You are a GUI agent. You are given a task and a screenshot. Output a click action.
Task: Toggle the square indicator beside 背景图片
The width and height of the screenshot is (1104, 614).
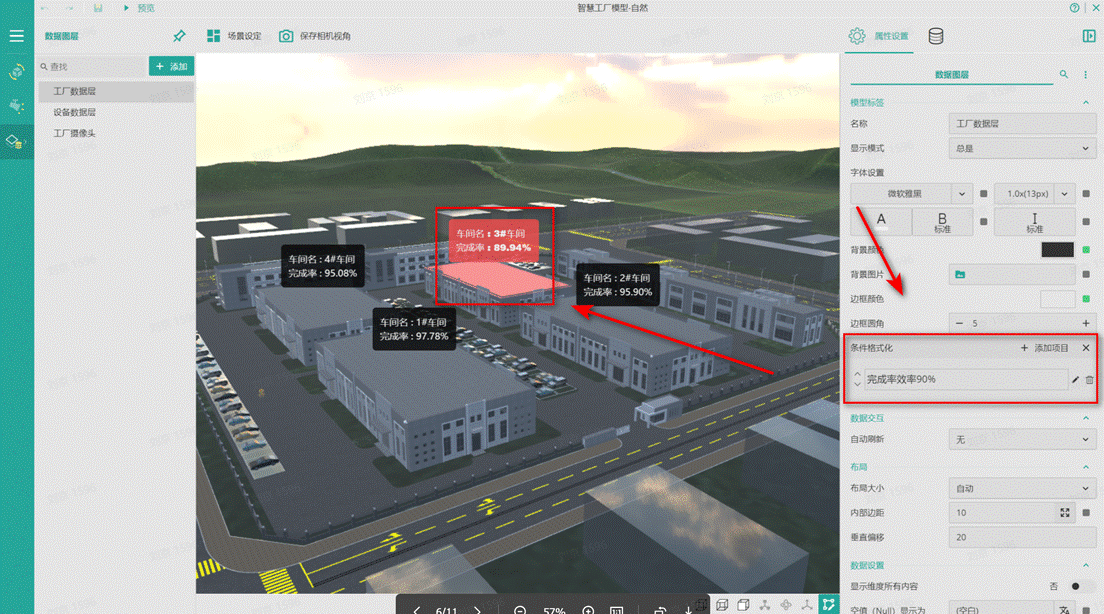[x=1086, y=275]
